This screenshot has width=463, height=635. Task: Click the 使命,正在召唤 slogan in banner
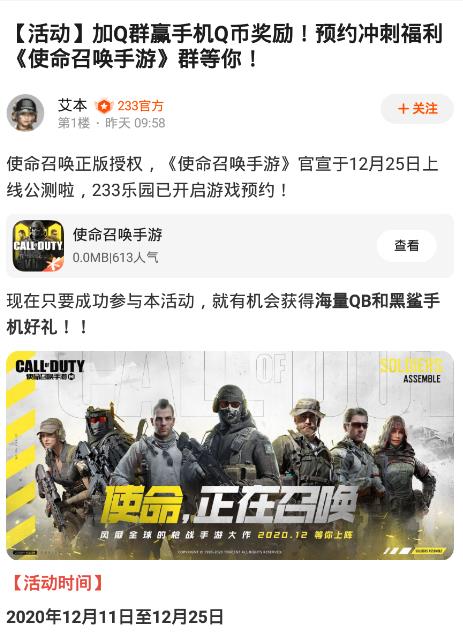229,505
